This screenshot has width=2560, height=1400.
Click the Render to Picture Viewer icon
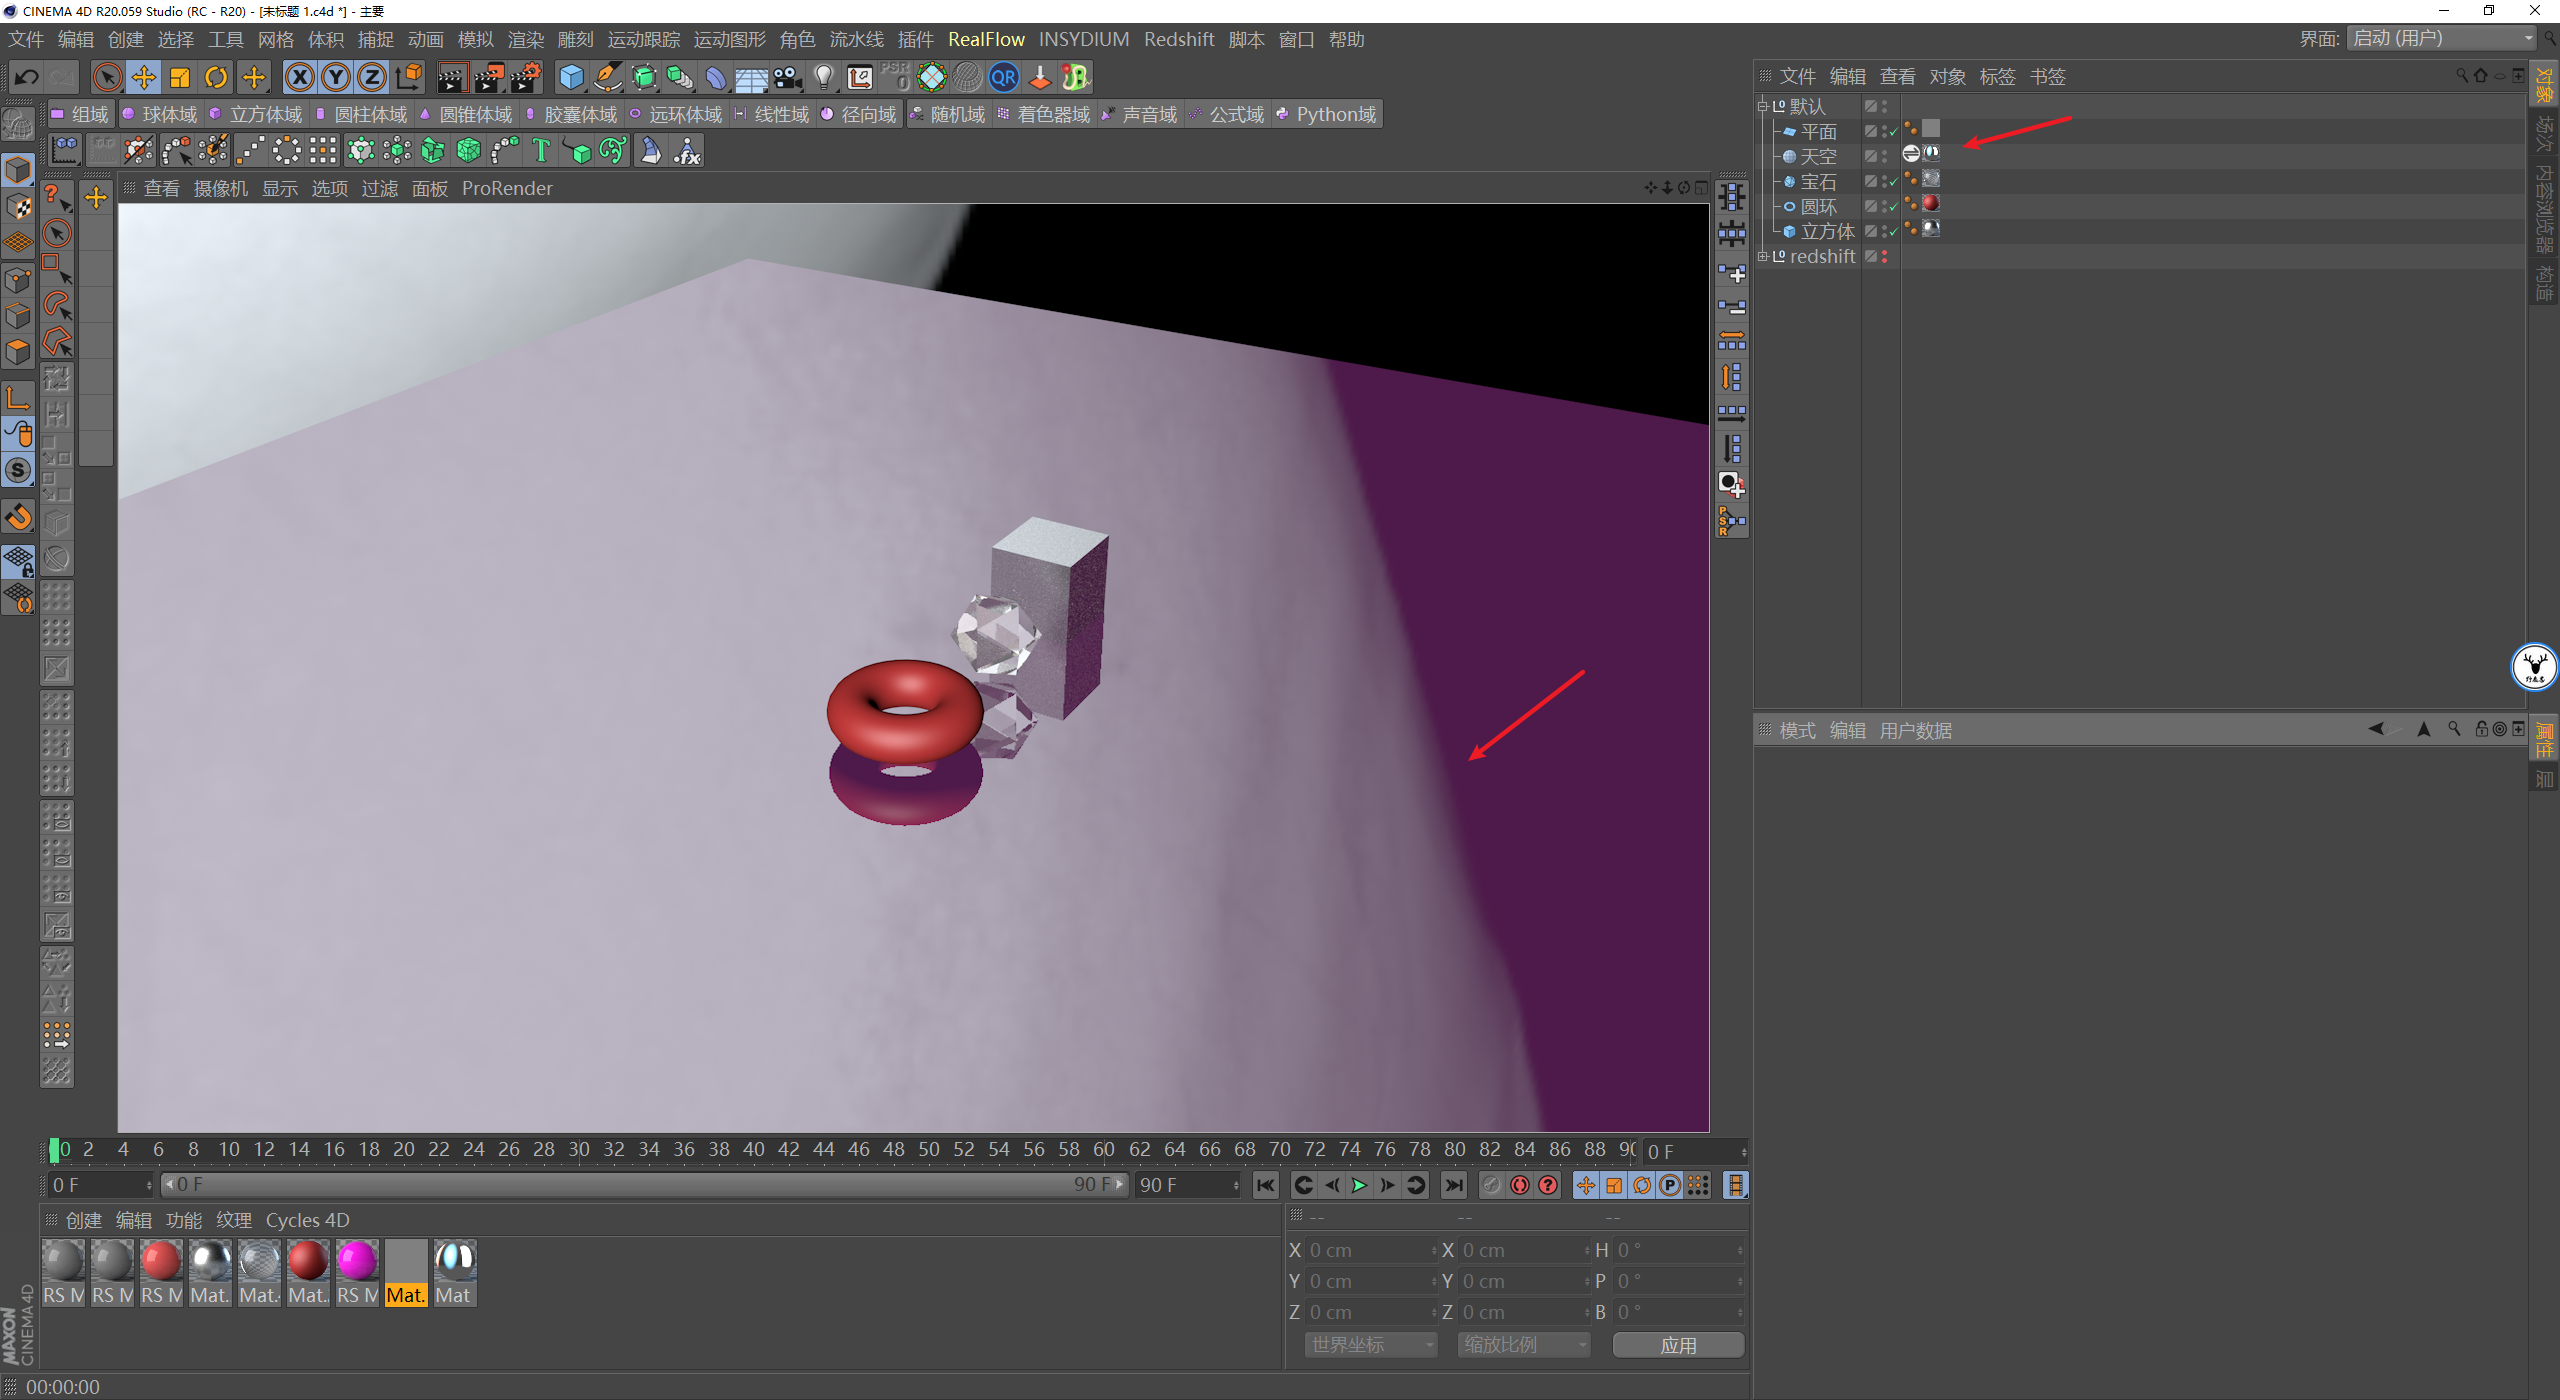tap(489, 77)
